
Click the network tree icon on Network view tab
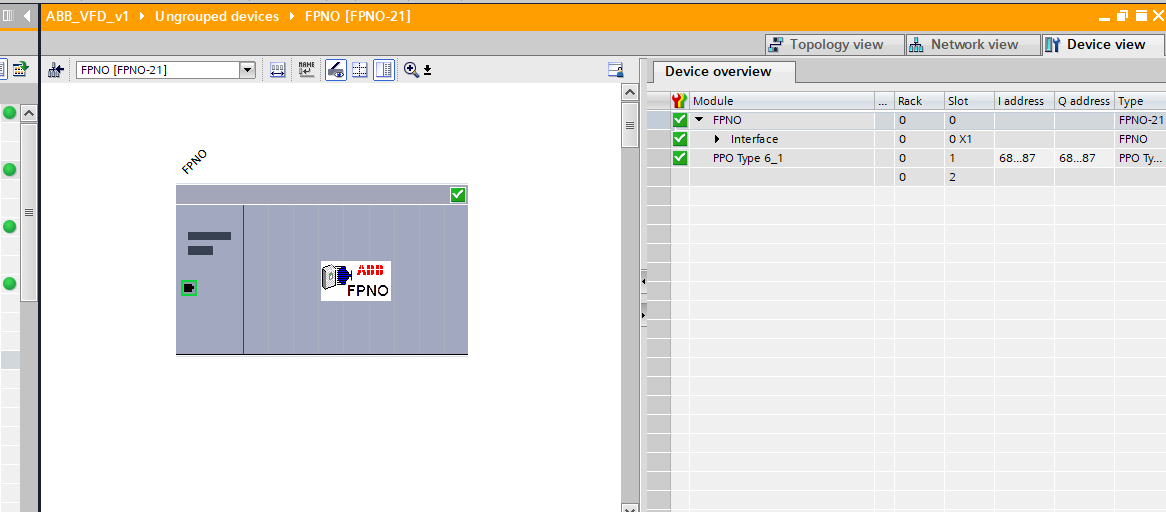tap(916, 45)
